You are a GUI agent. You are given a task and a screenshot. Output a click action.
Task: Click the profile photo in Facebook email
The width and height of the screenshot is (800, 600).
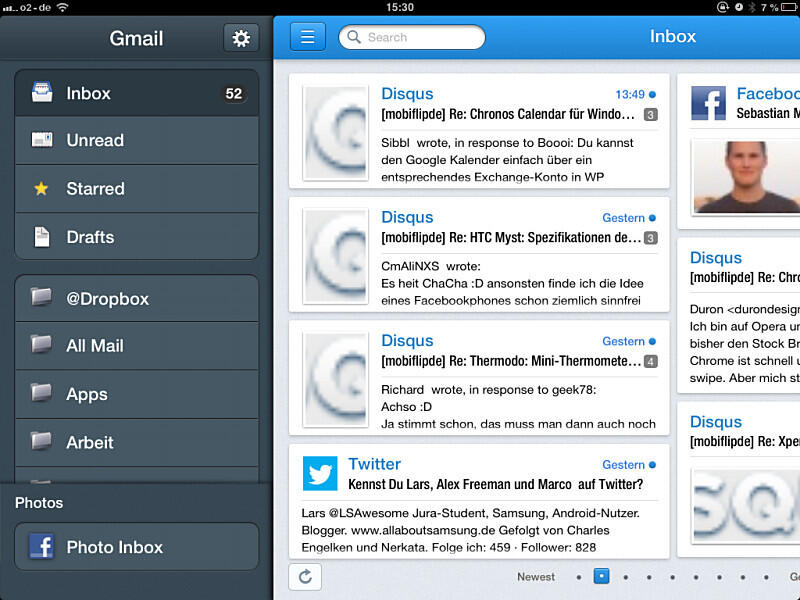point(746,177)
